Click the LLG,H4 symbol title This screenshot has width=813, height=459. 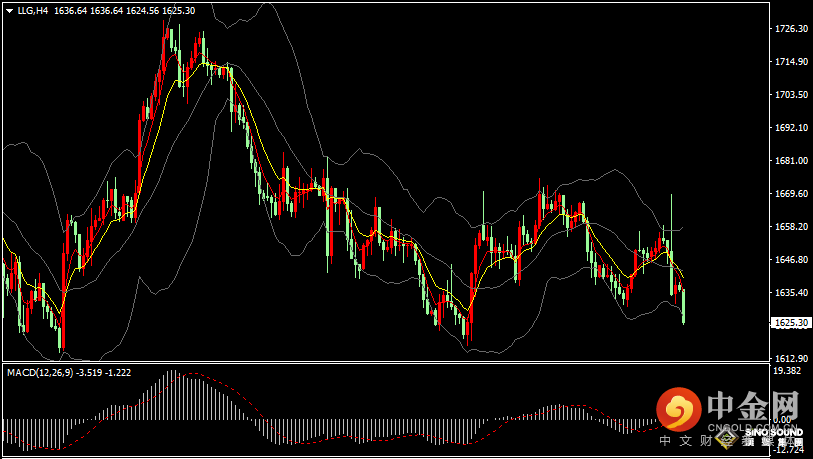pos(33,11)
